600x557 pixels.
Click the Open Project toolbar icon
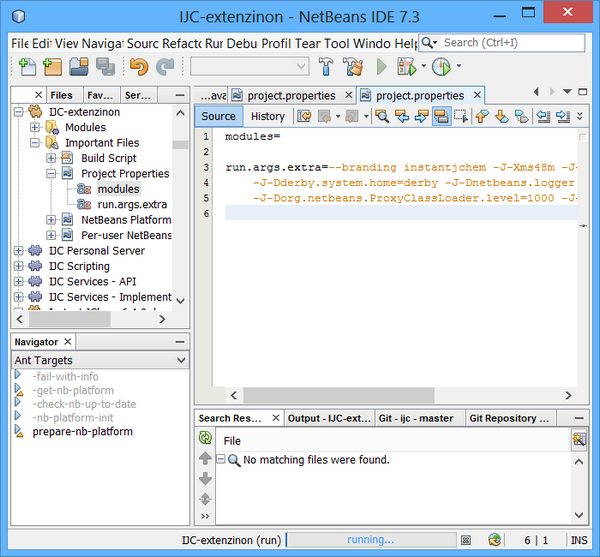(79, 67)
